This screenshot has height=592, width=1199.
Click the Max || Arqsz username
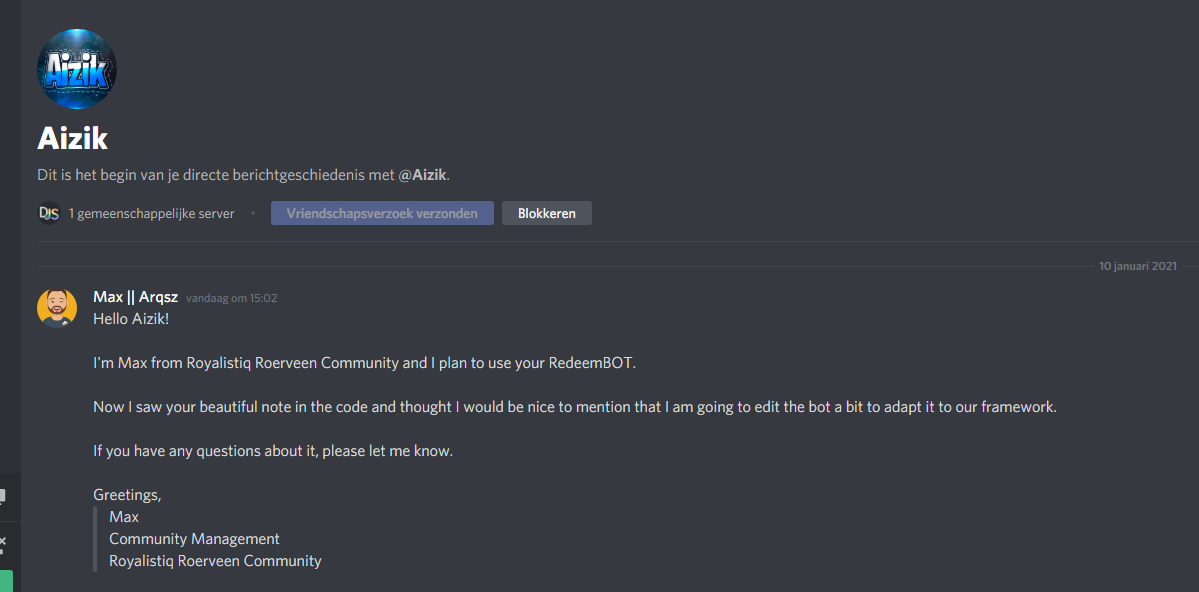(x=135, y=297)
